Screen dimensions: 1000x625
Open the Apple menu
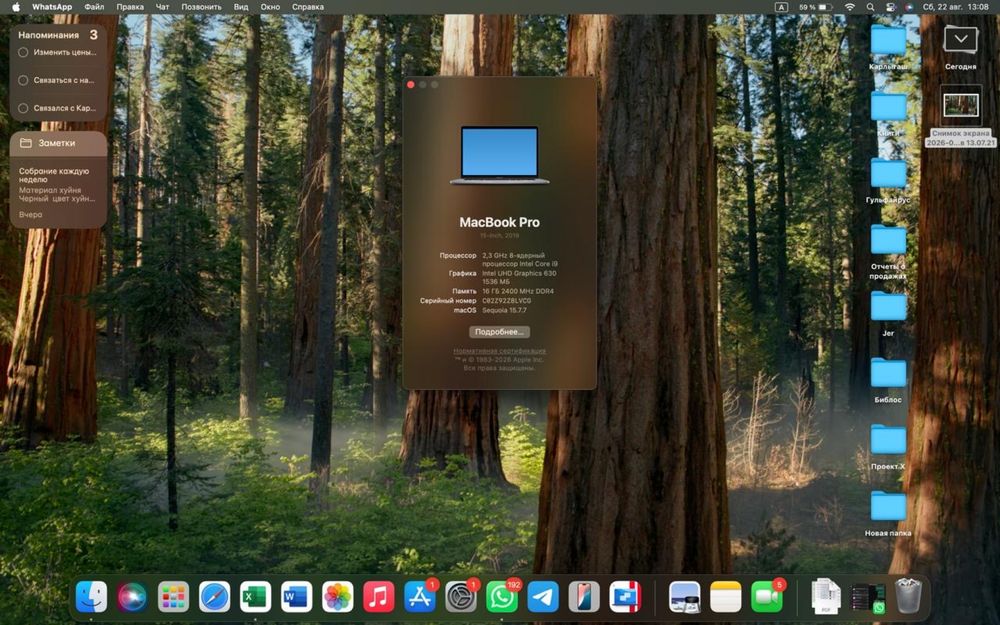16,7
